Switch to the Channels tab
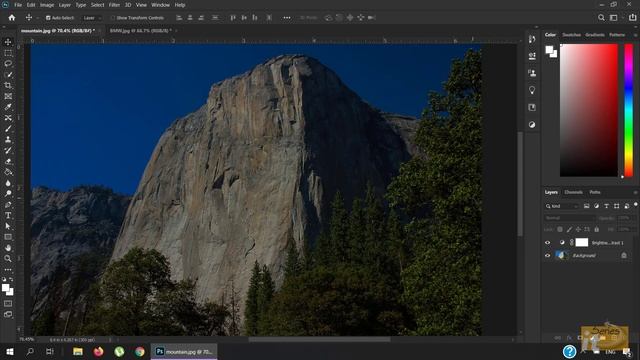This screenshot has width=640, height=360. pos(573,192)
